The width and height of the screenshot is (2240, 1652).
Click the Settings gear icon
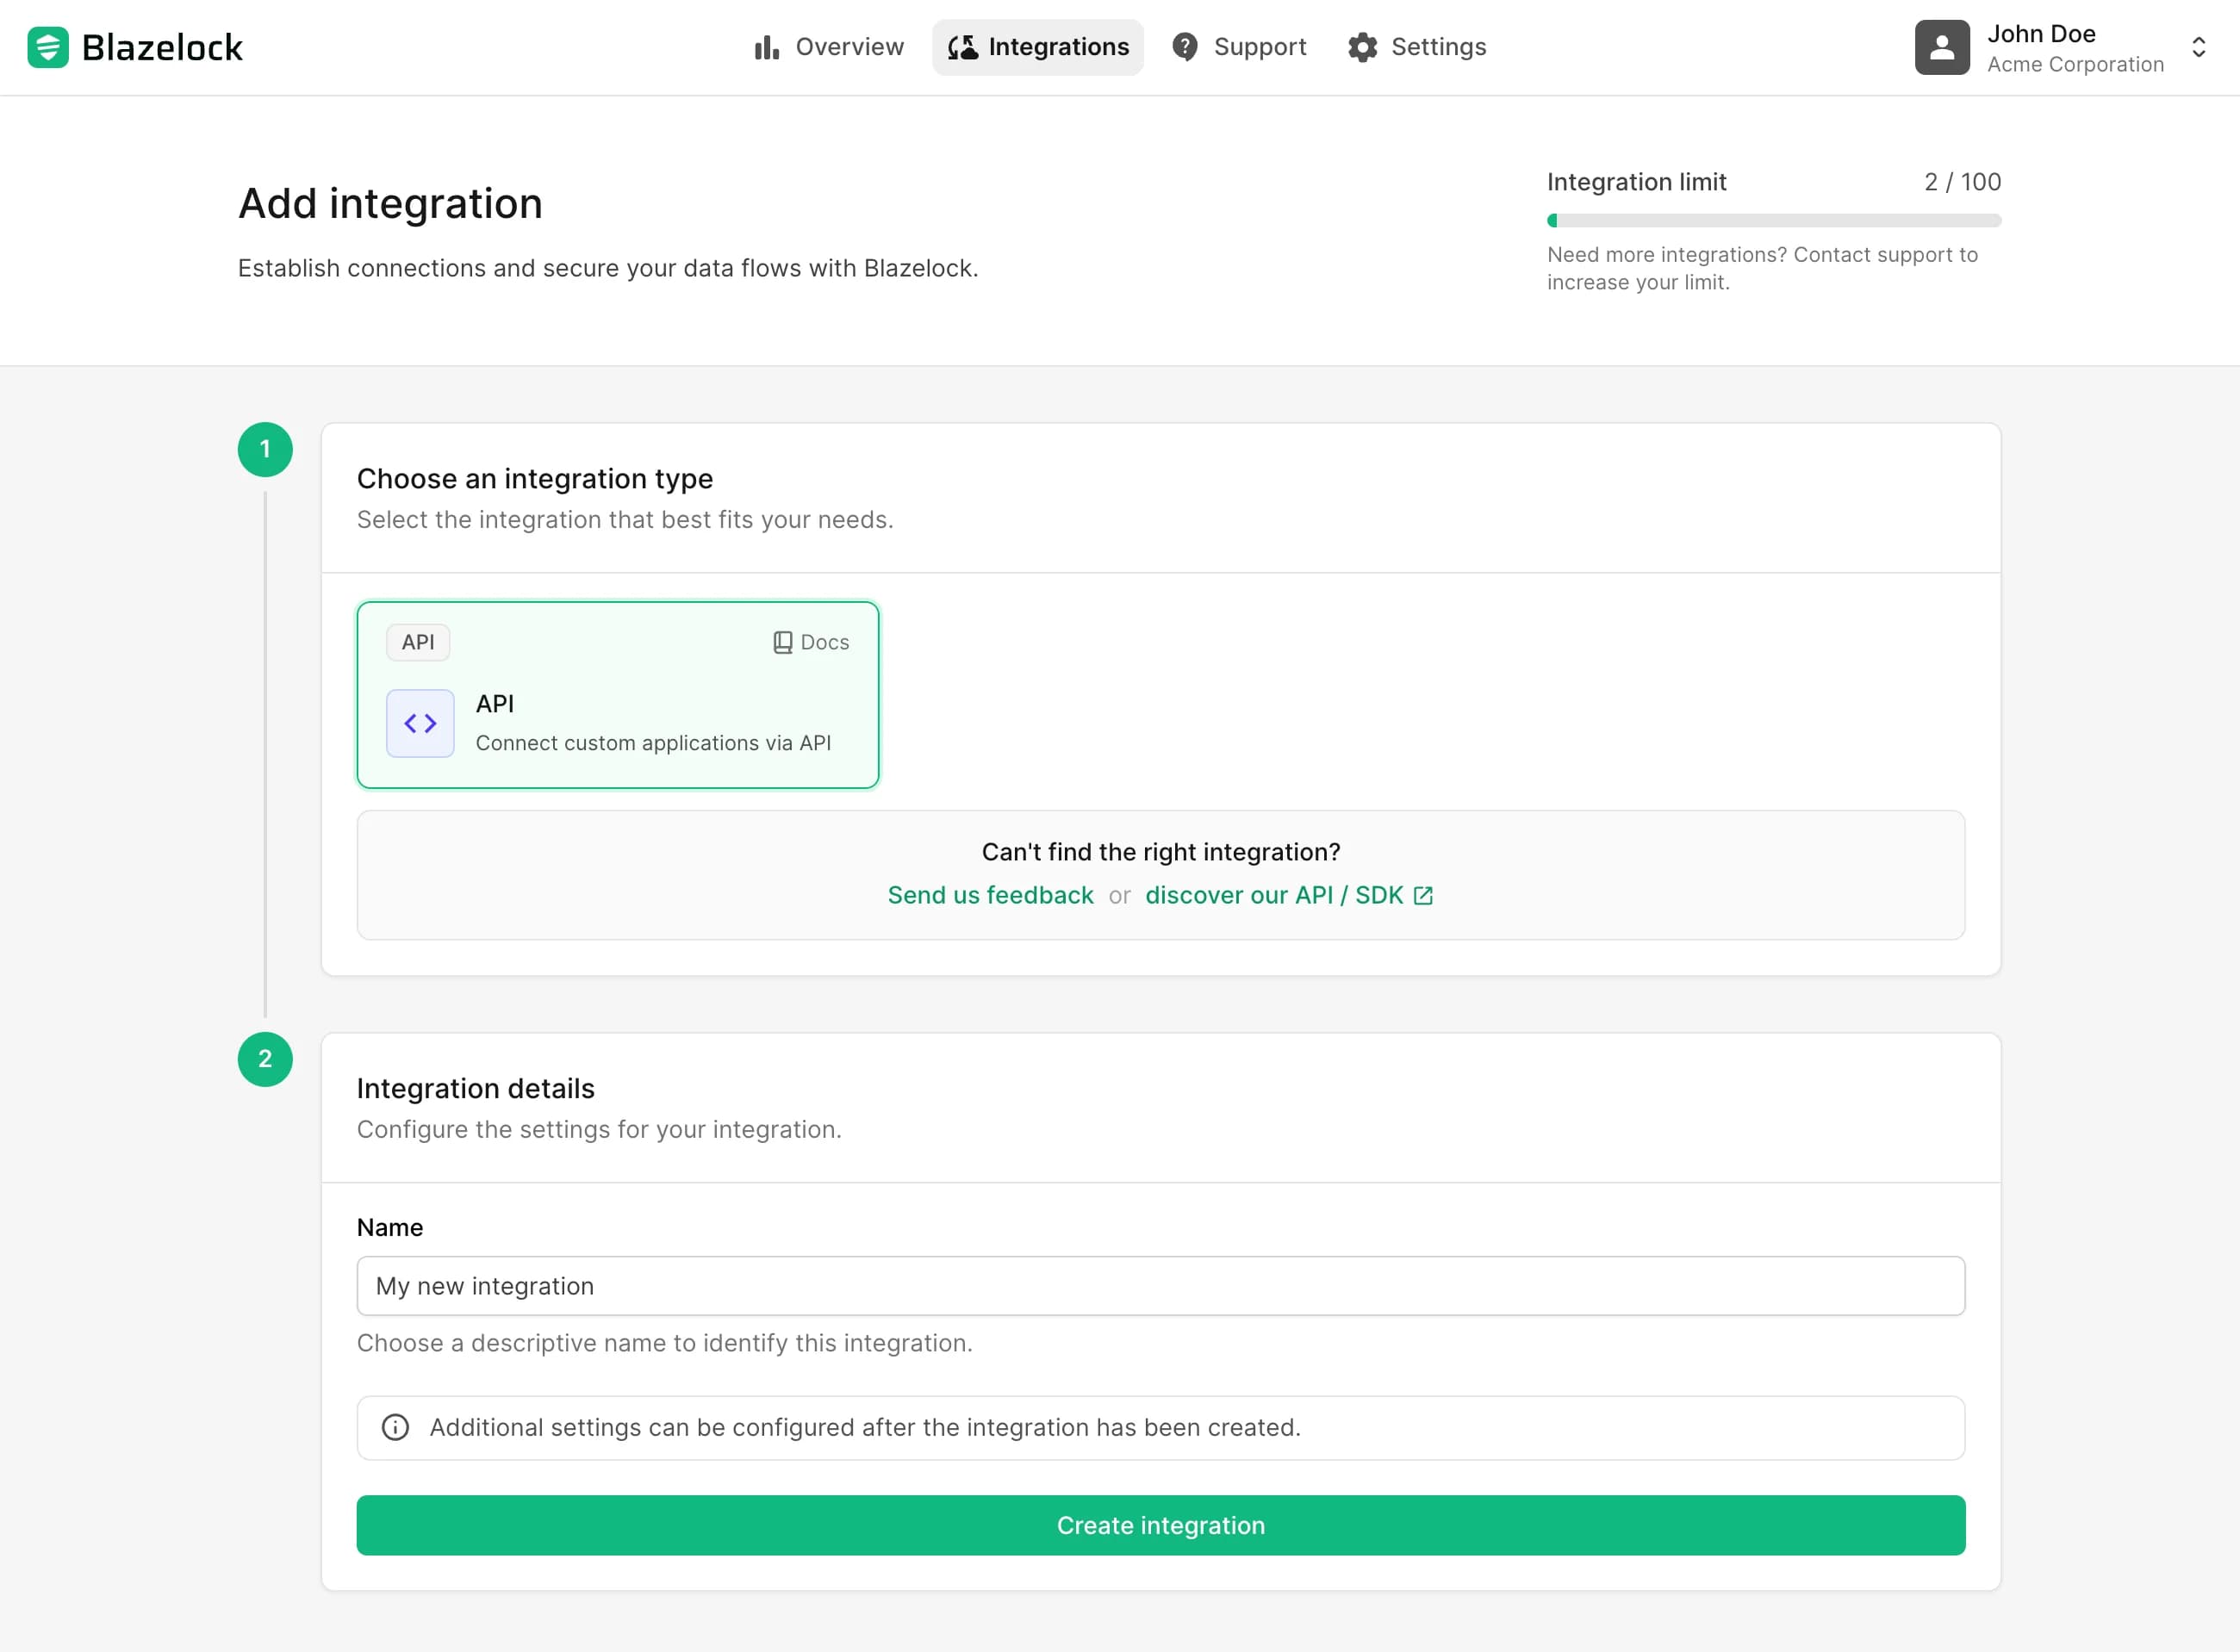[1362, 47]
